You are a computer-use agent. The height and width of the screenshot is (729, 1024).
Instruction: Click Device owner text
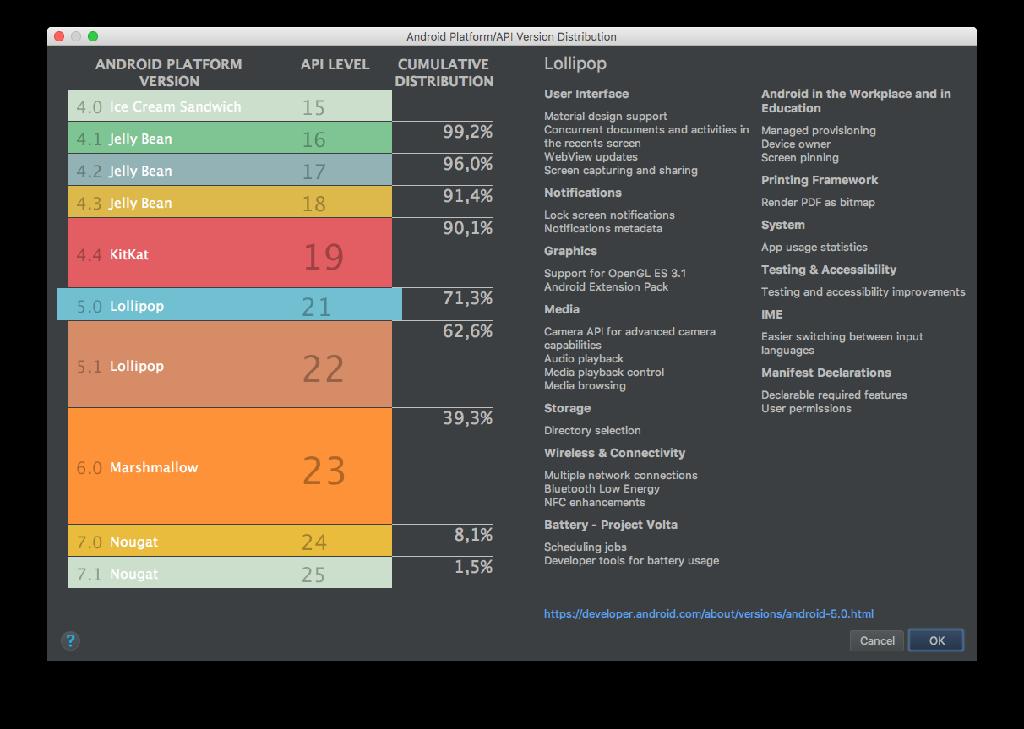coord(795,144)
